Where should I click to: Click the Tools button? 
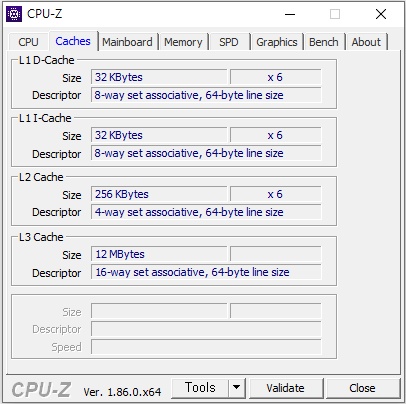pos(200,388)
